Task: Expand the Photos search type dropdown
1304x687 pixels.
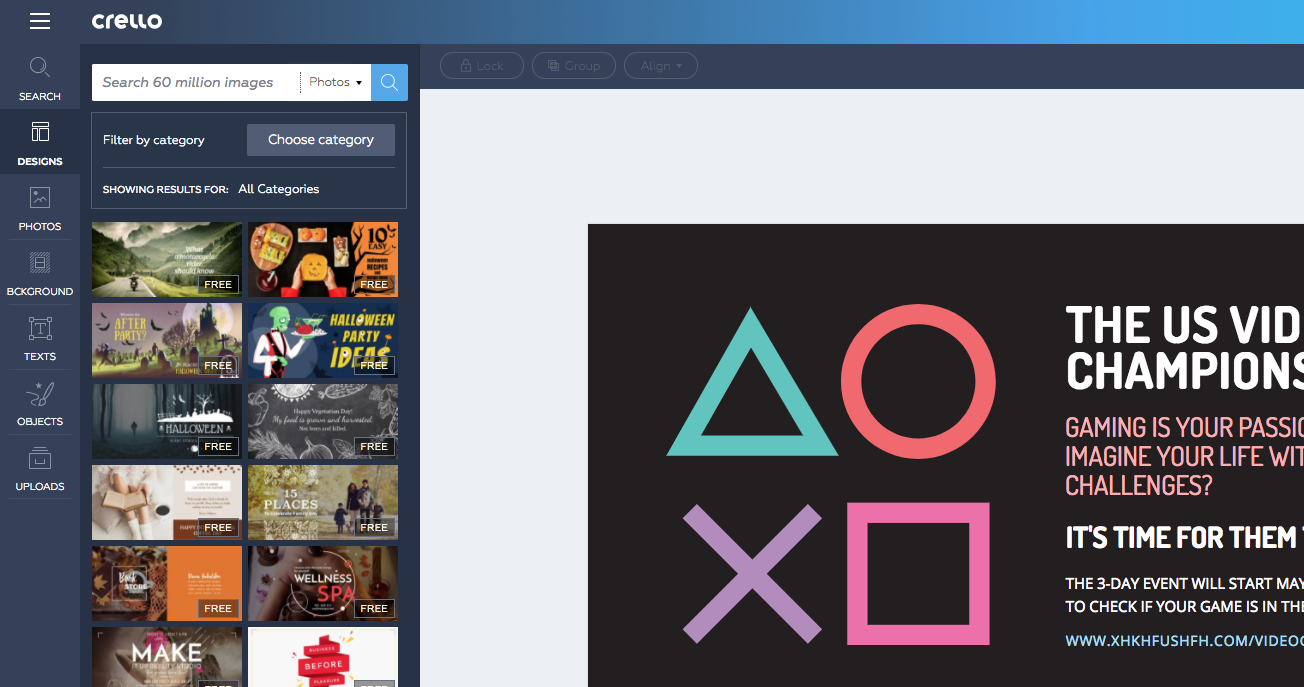Action: pos(336,82)
